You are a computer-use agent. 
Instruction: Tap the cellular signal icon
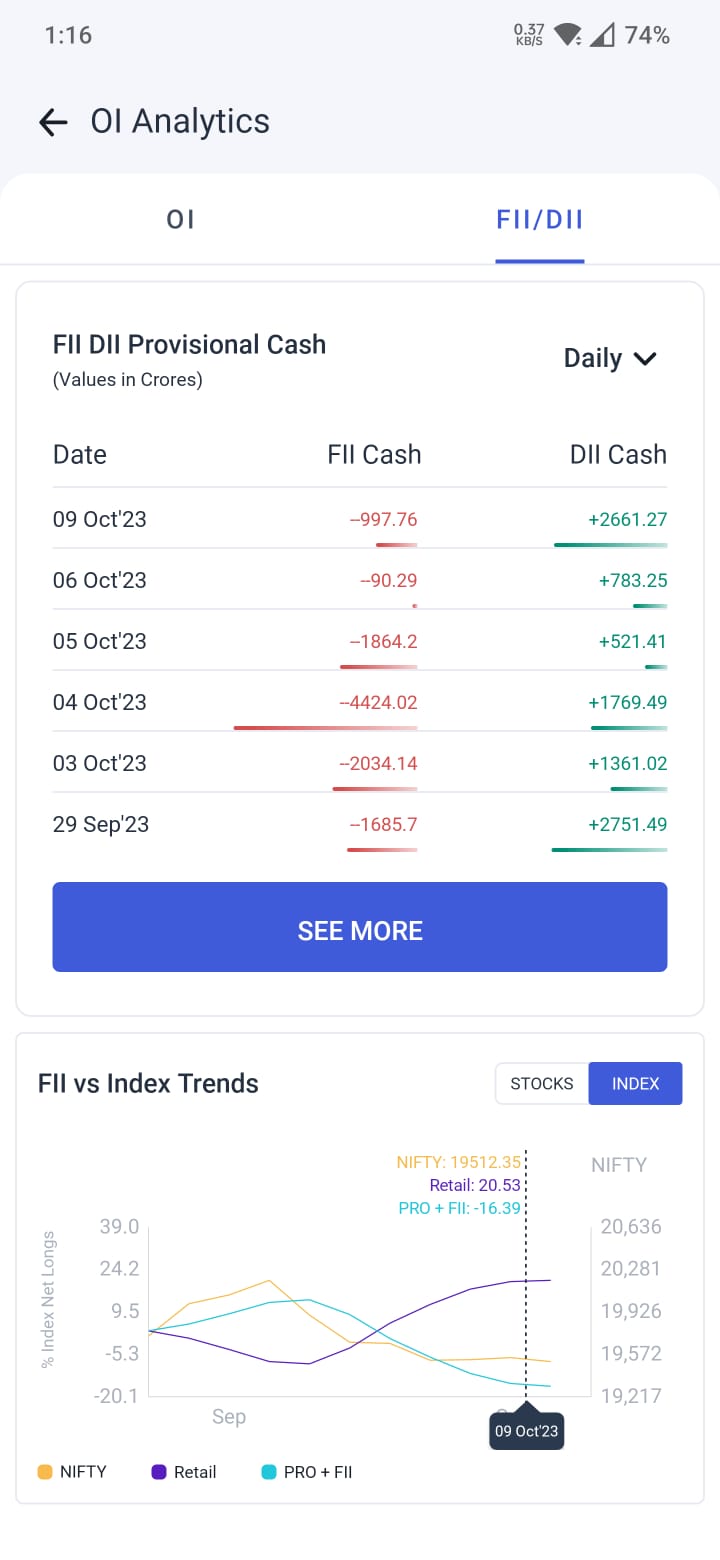tap(601, 36)
